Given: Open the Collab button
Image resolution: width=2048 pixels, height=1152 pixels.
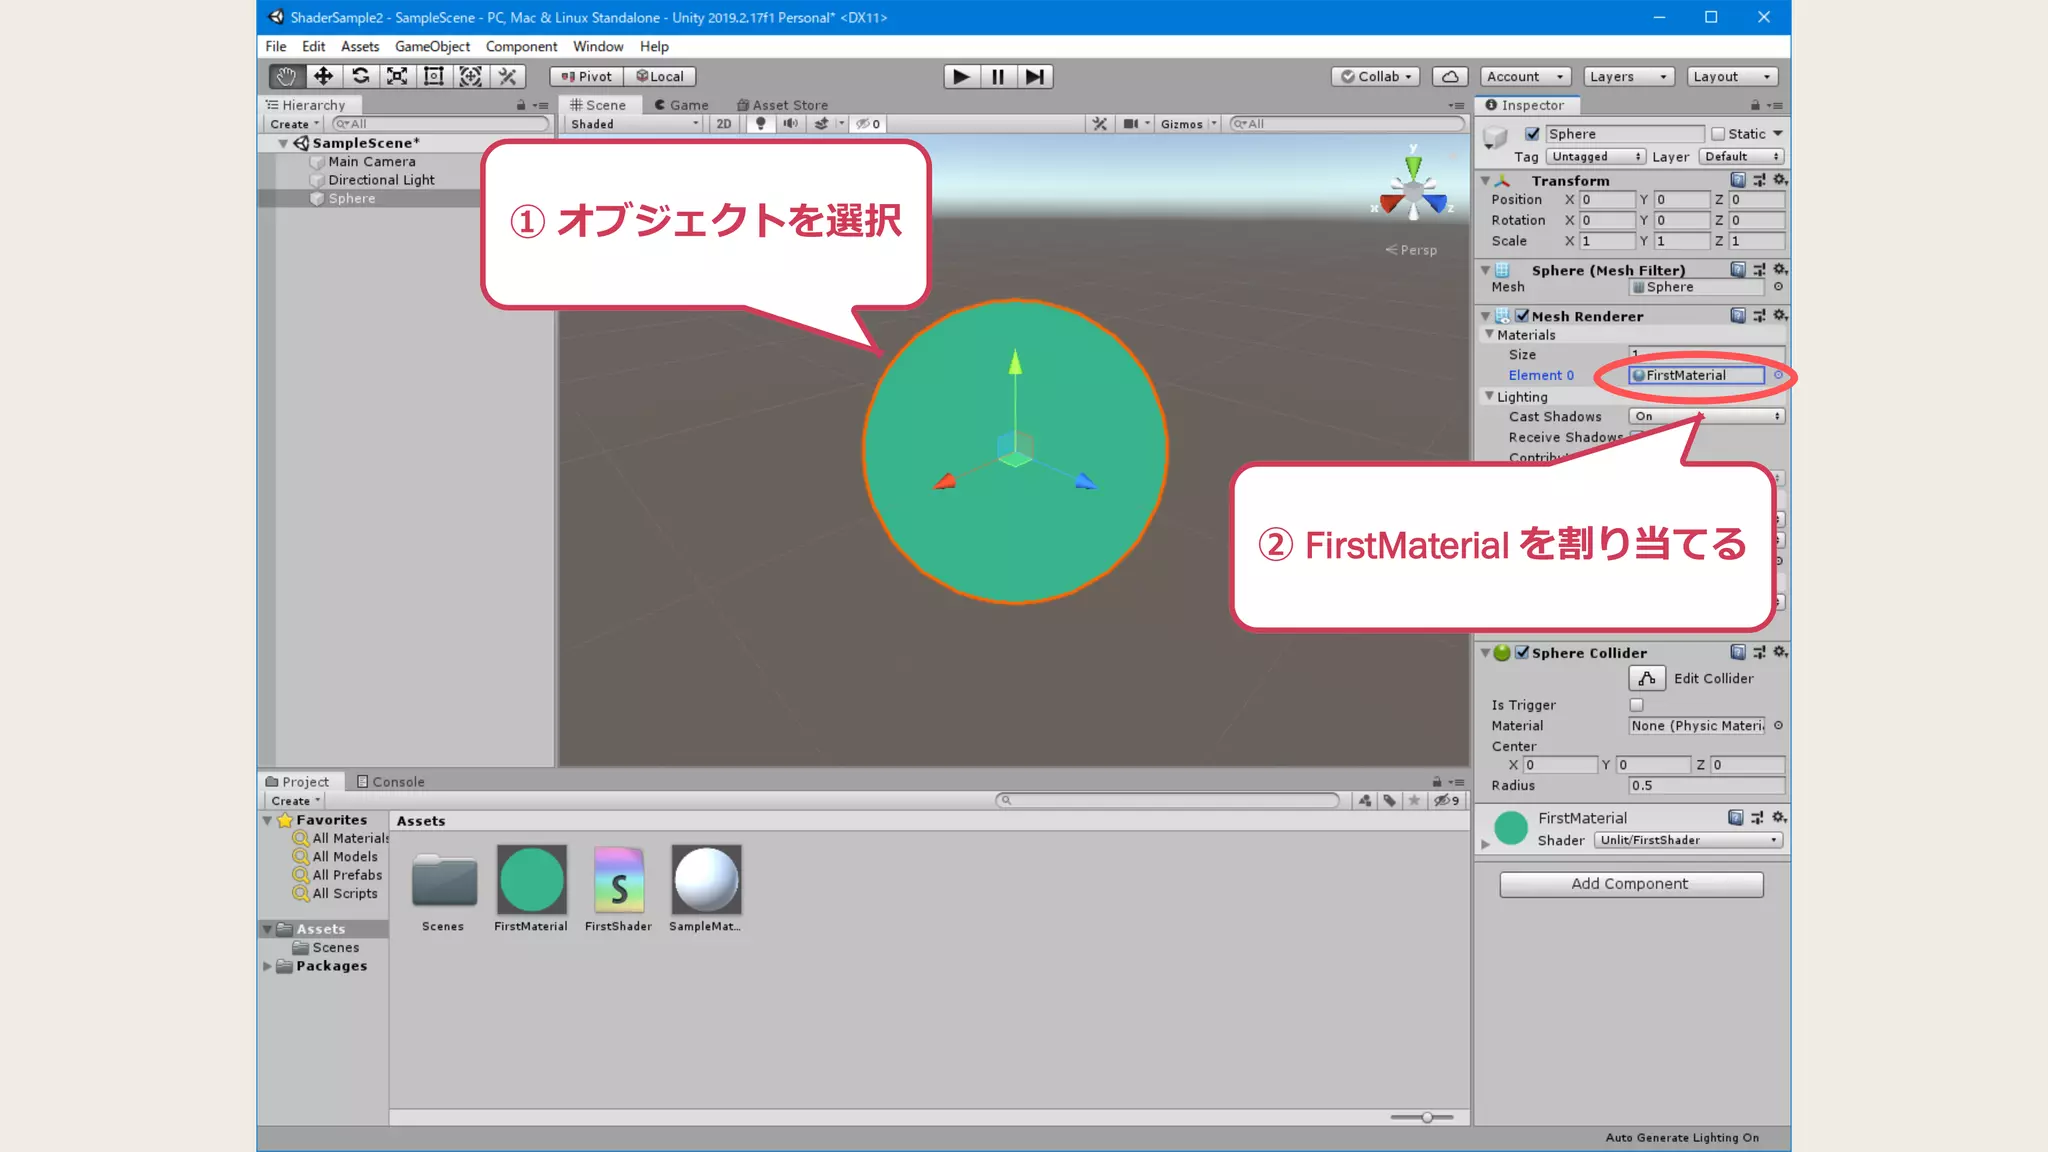Looking at the screenshot, I should click(x=1375, y=76).
